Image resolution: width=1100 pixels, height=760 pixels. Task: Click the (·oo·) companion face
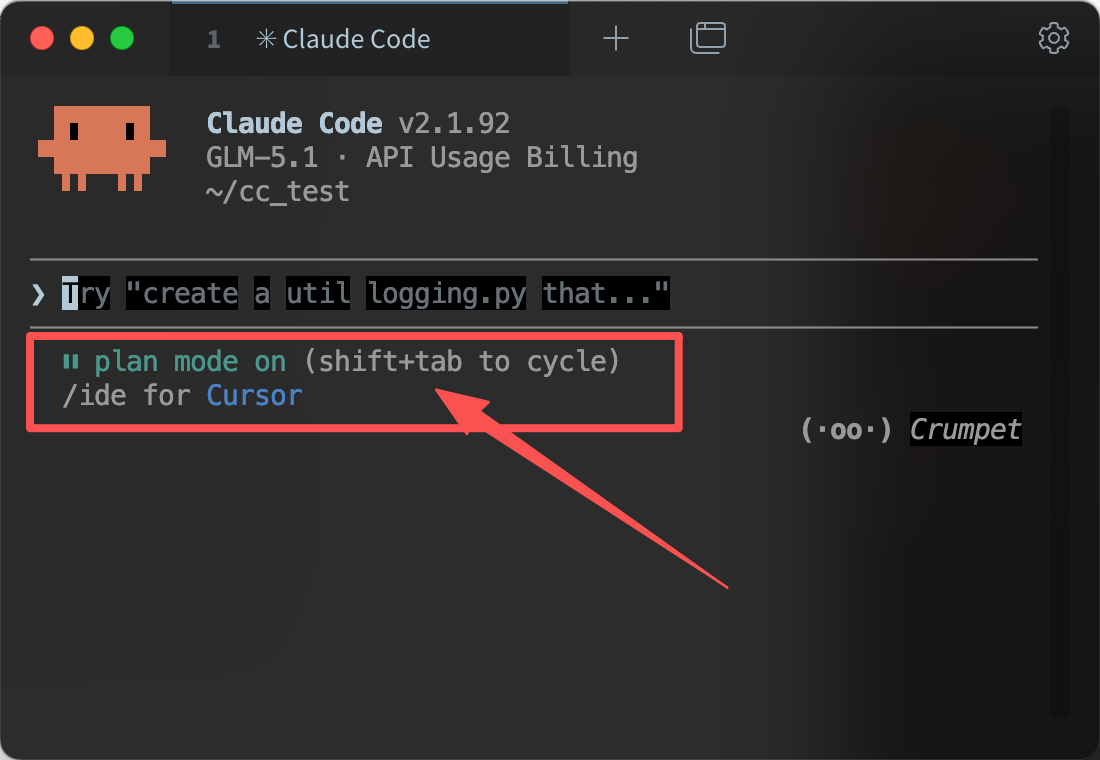click(846, 429)
